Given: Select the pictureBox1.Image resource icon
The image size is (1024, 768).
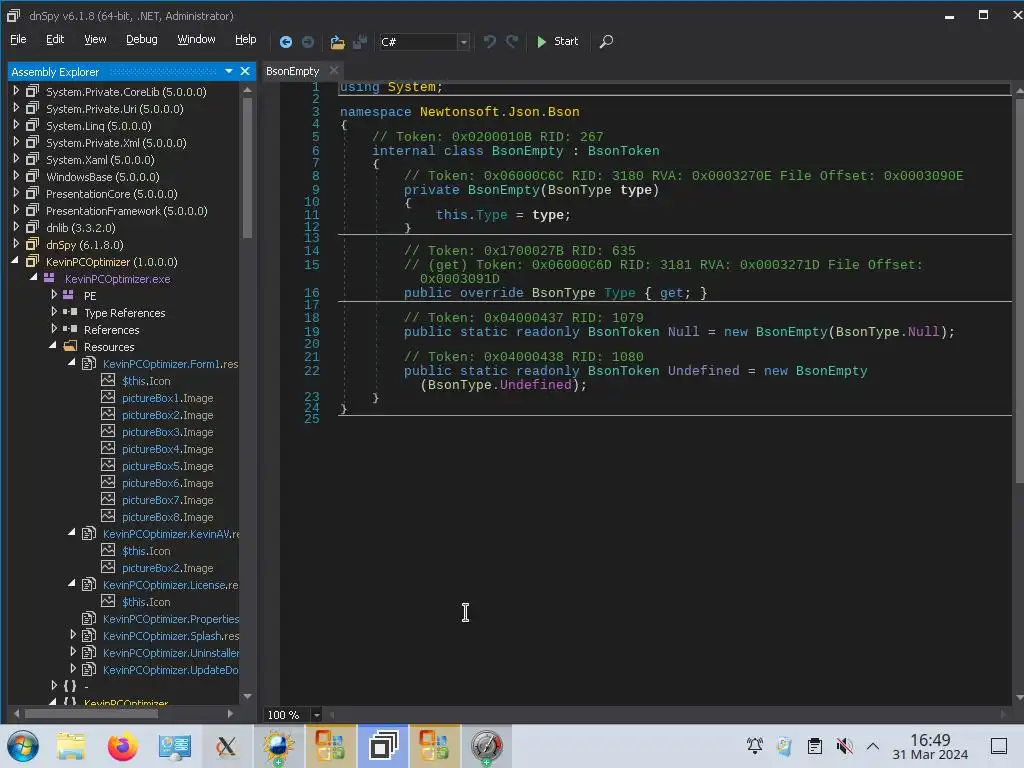Looking at the screenshot, I should [x=108, y=397].
